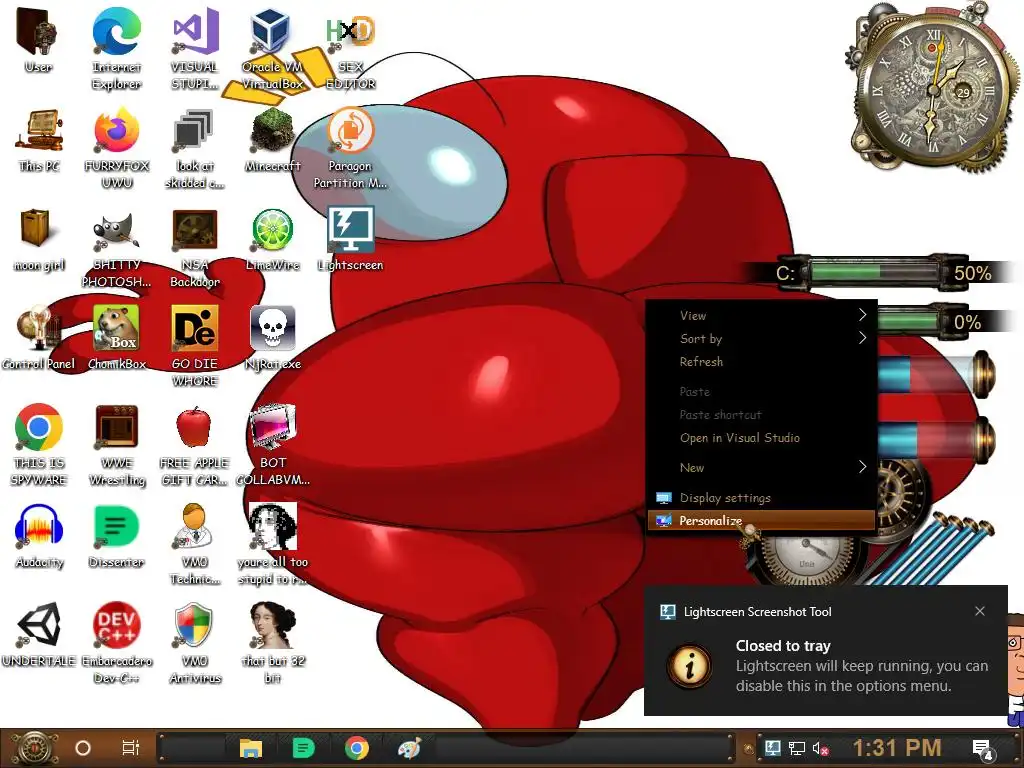Open the Action Center notifications icon
The width and height of the screenshot is (1024, 768).
point(982,750)
